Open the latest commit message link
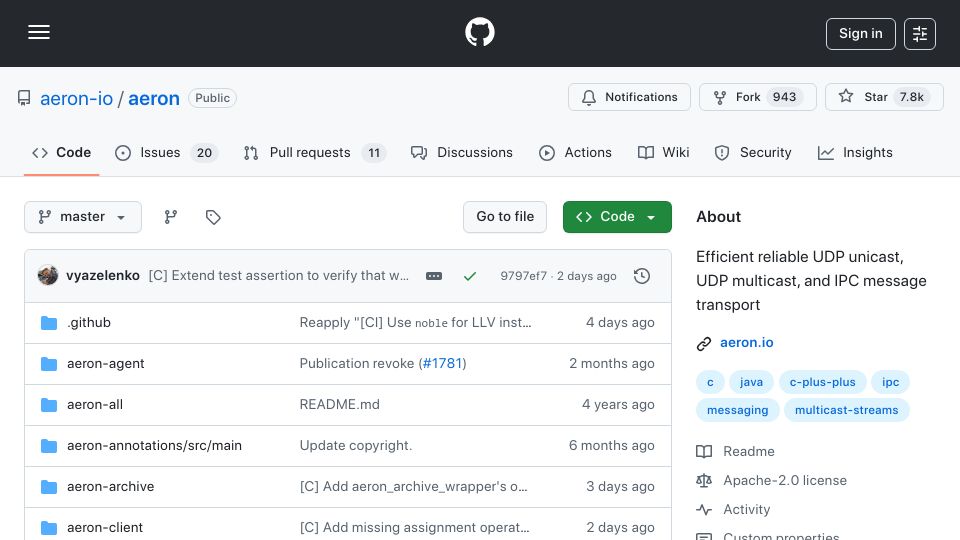Viewport: 960px width, 540px height. [279, 276]
